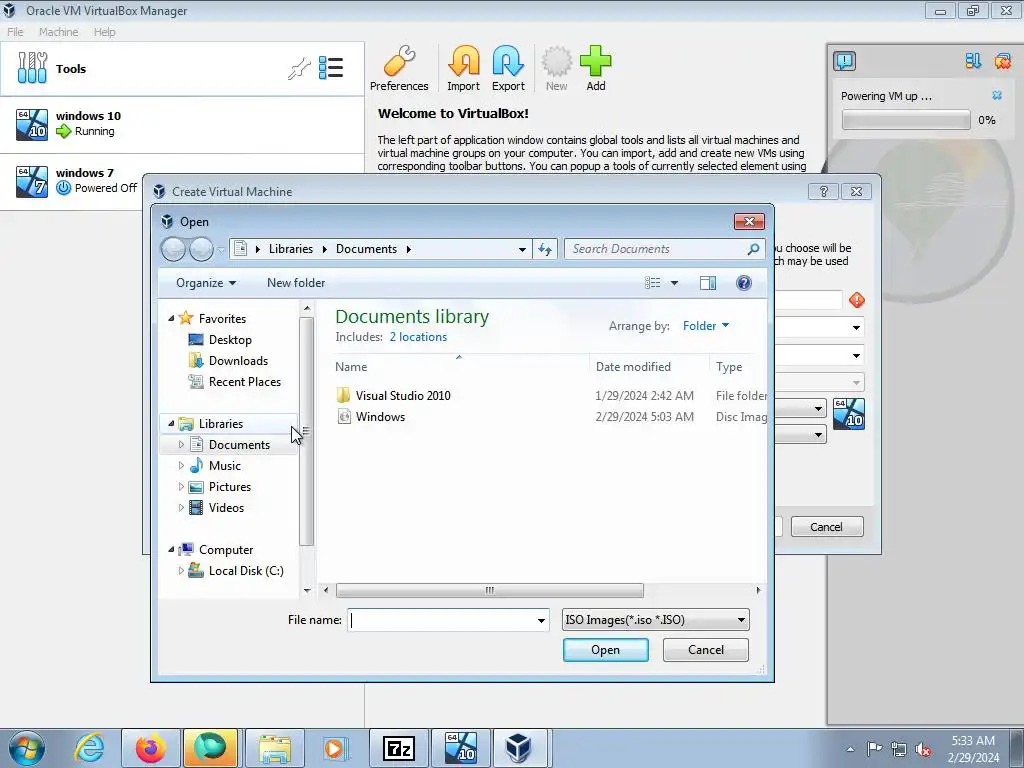Select Recent Places in Favorites

(x=244, y=381)
